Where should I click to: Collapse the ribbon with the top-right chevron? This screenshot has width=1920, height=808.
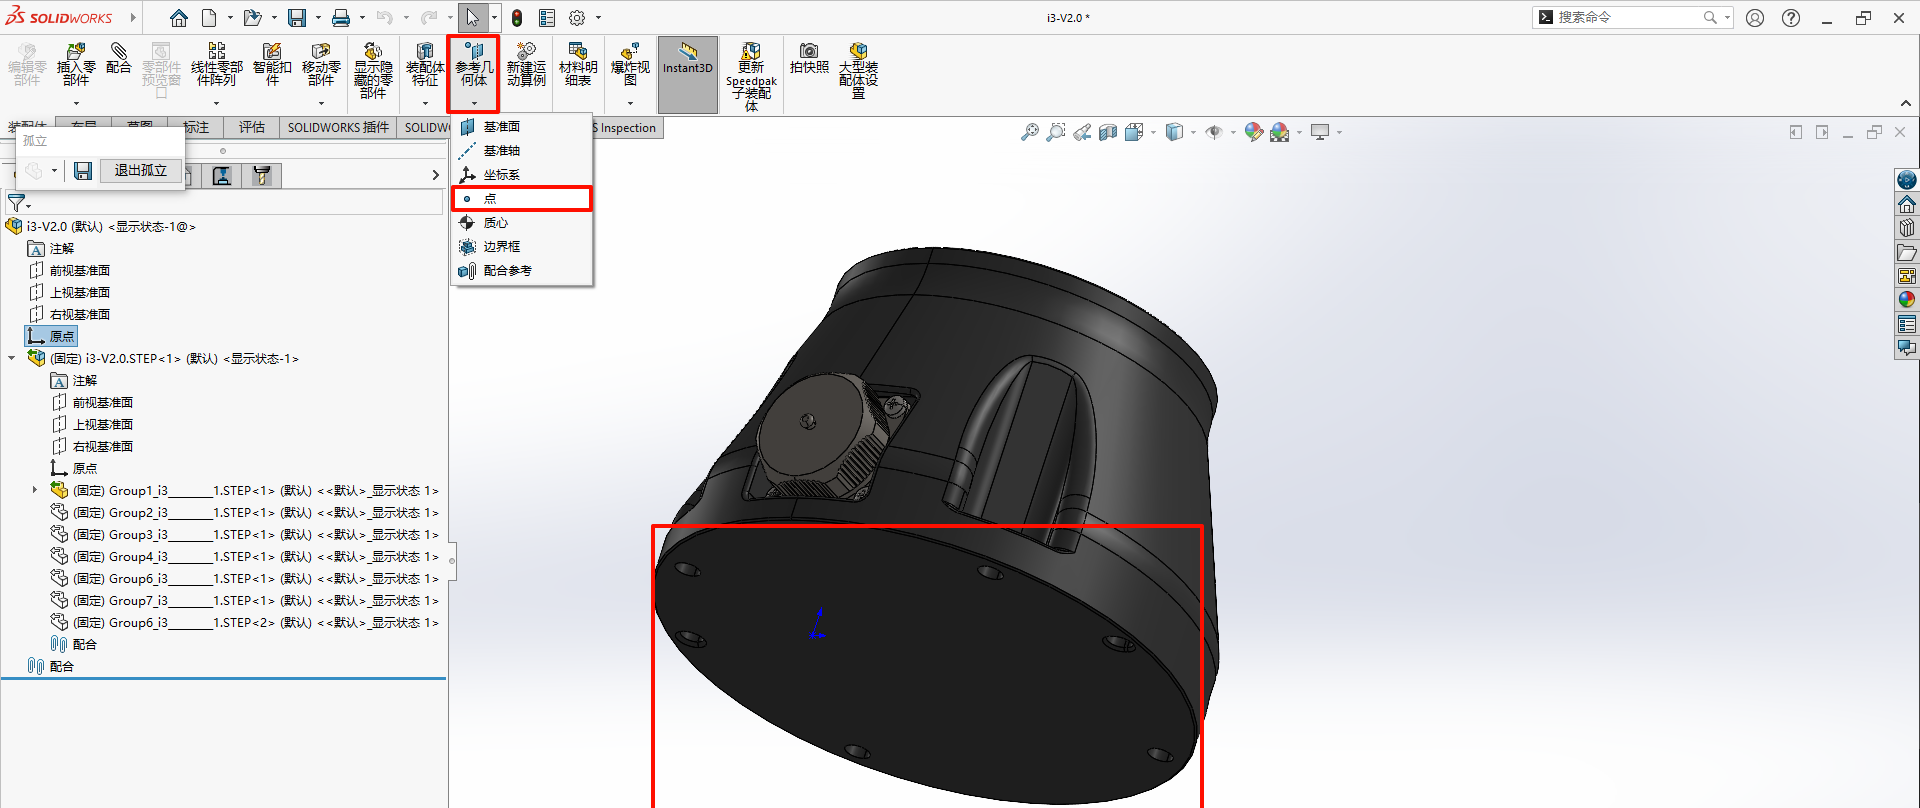(x=1905, y=103)
